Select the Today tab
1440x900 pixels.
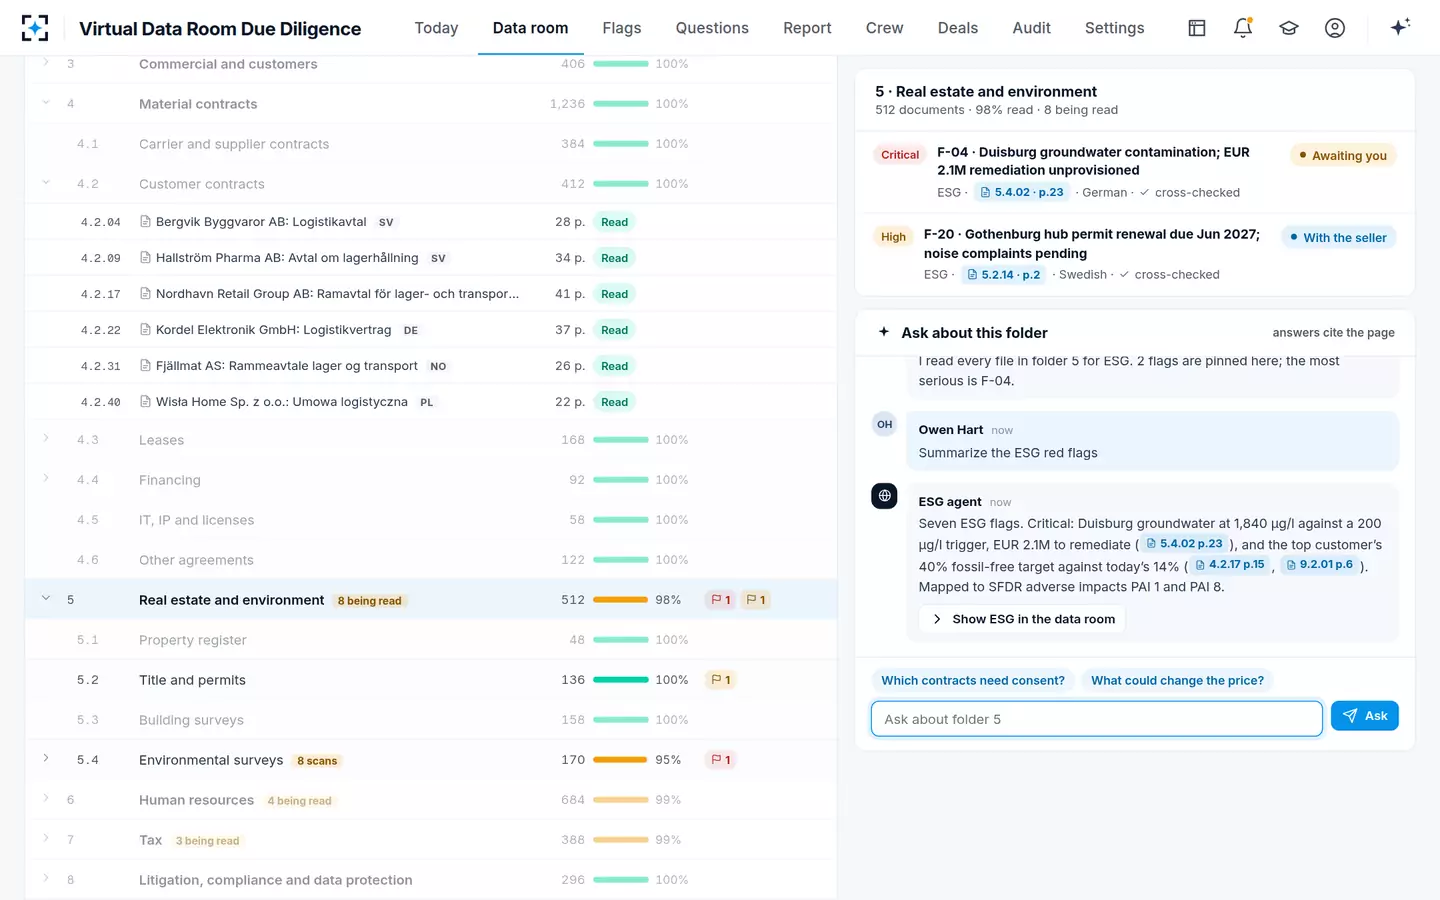click(436, 28)
